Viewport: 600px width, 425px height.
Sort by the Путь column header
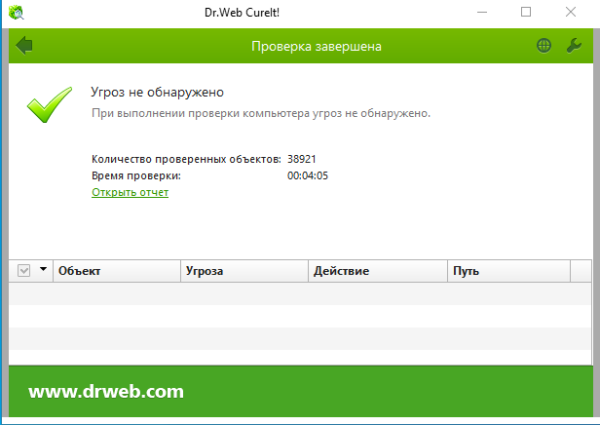(x=509, y=271)
